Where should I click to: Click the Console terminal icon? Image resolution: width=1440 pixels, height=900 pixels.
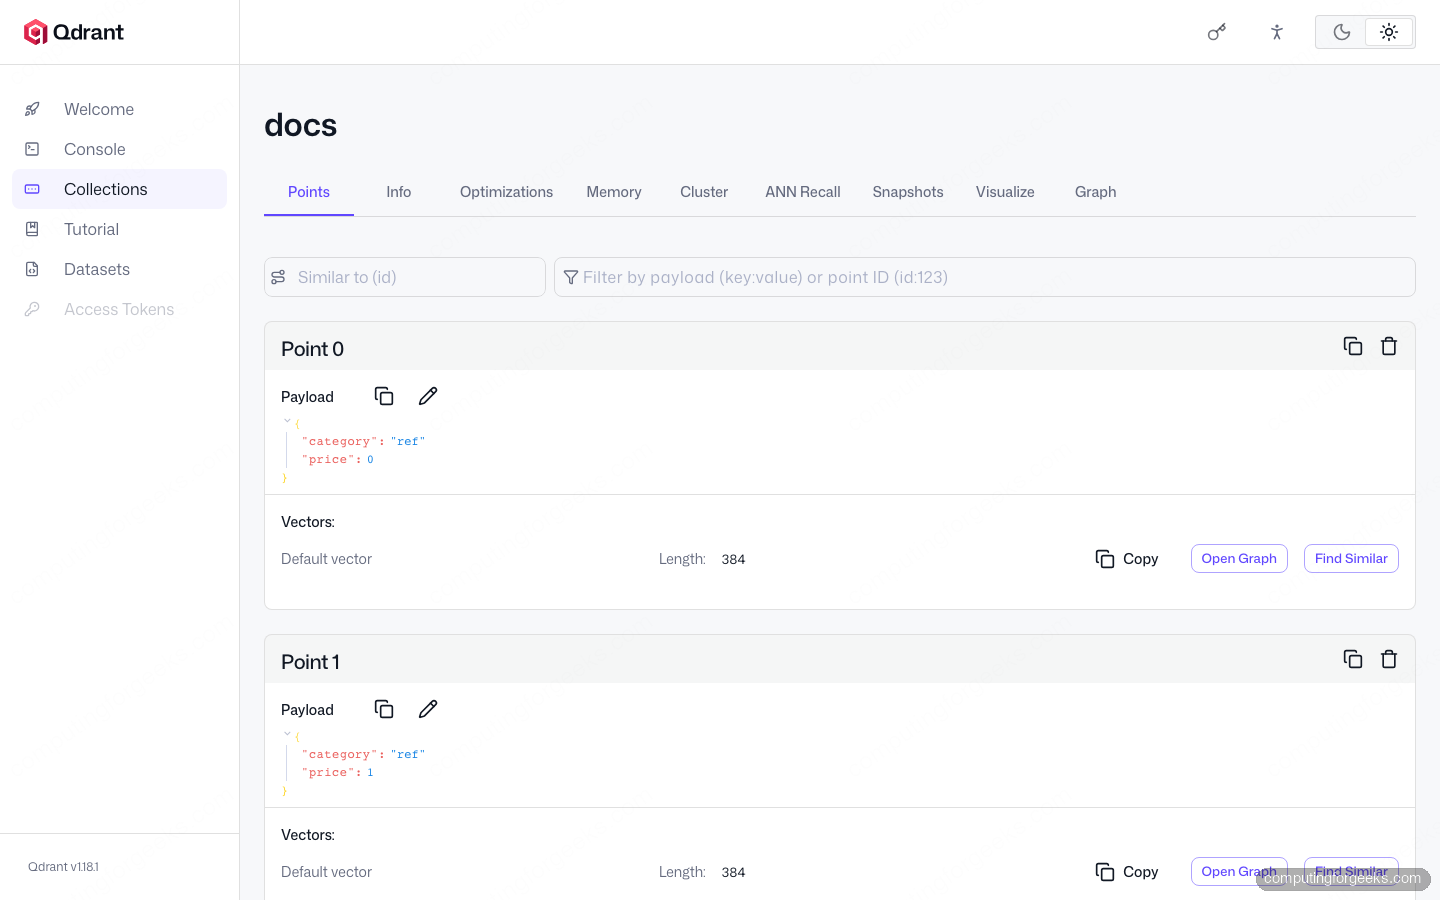coord(32,149)
